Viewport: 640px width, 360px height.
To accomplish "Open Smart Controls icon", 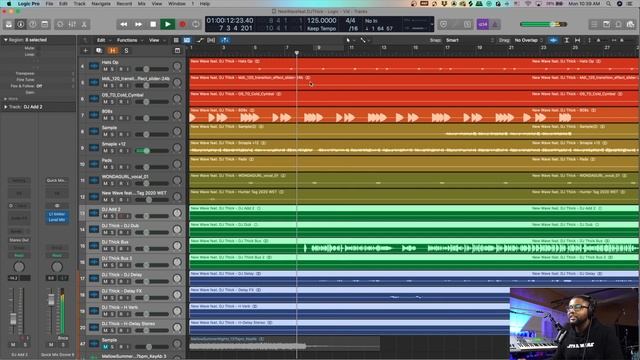I will click(x=60, y=24).
